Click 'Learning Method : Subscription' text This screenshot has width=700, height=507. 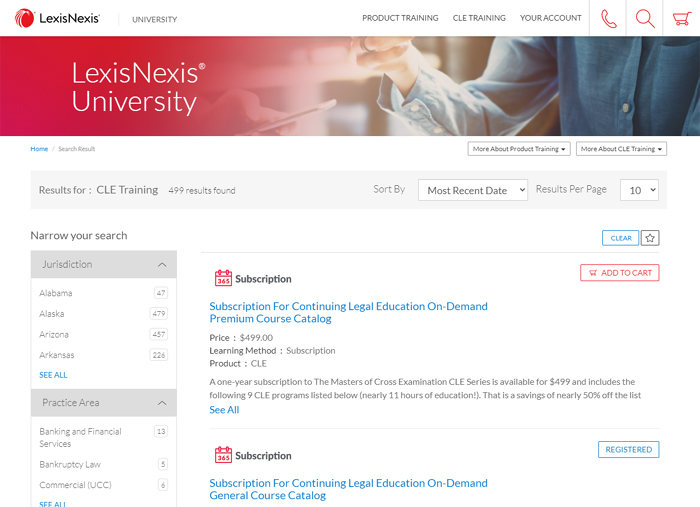click(272, 351)
